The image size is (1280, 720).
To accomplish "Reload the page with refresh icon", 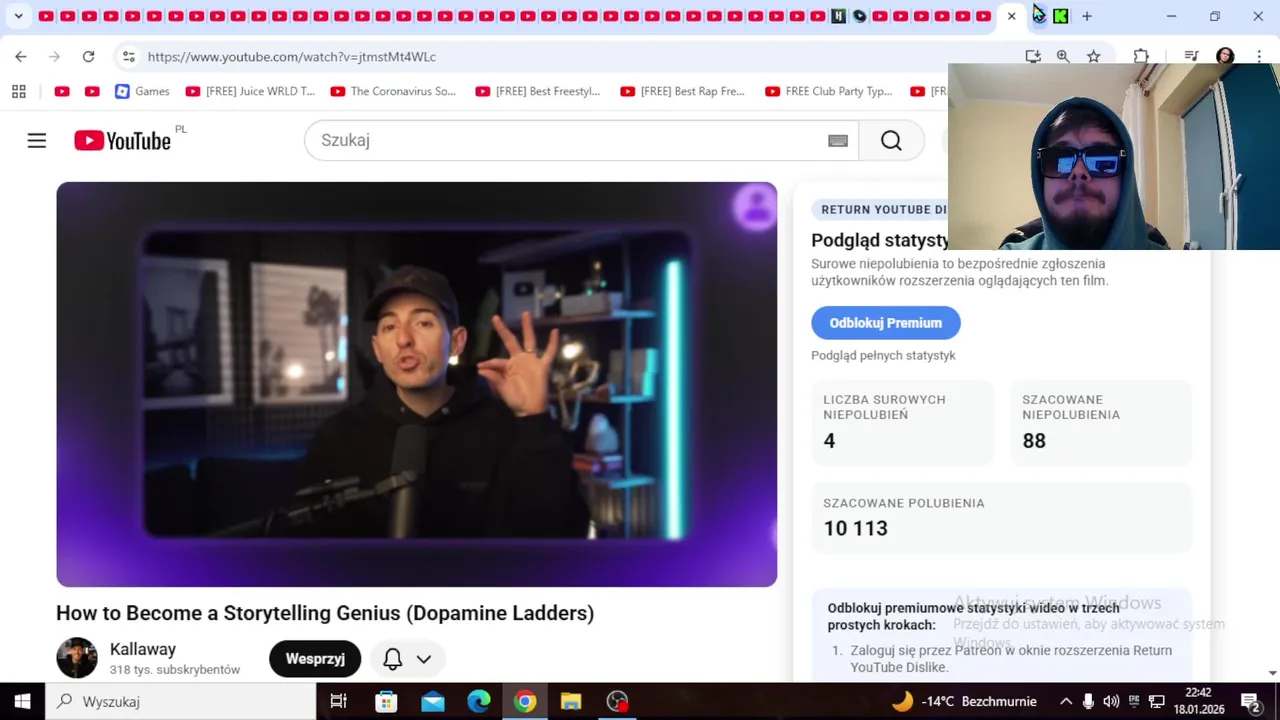I will pos(88,57).
